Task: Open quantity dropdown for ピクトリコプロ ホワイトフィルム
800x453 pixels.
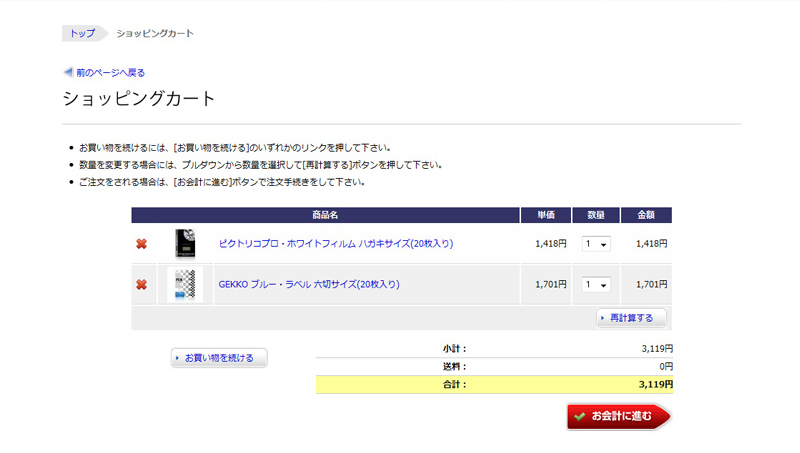Action: 596,244
